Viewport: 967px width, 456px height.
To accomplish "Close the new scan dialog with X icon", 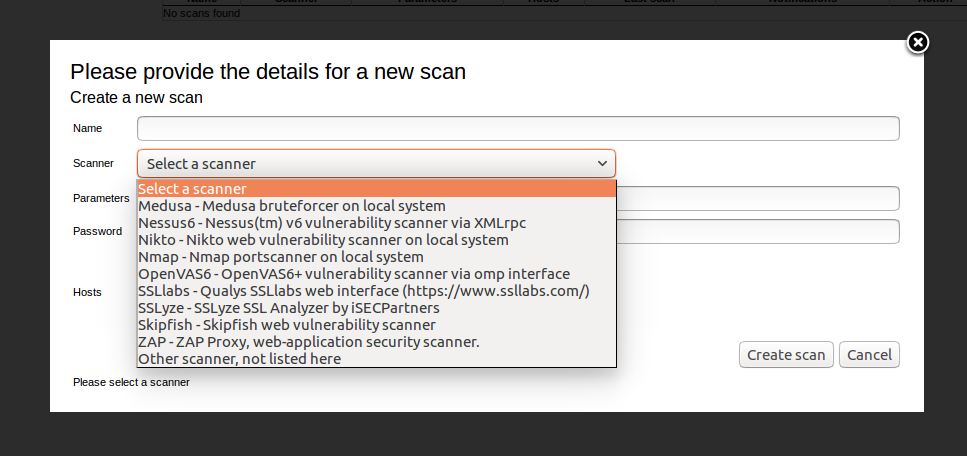I will tap(918, 43).
